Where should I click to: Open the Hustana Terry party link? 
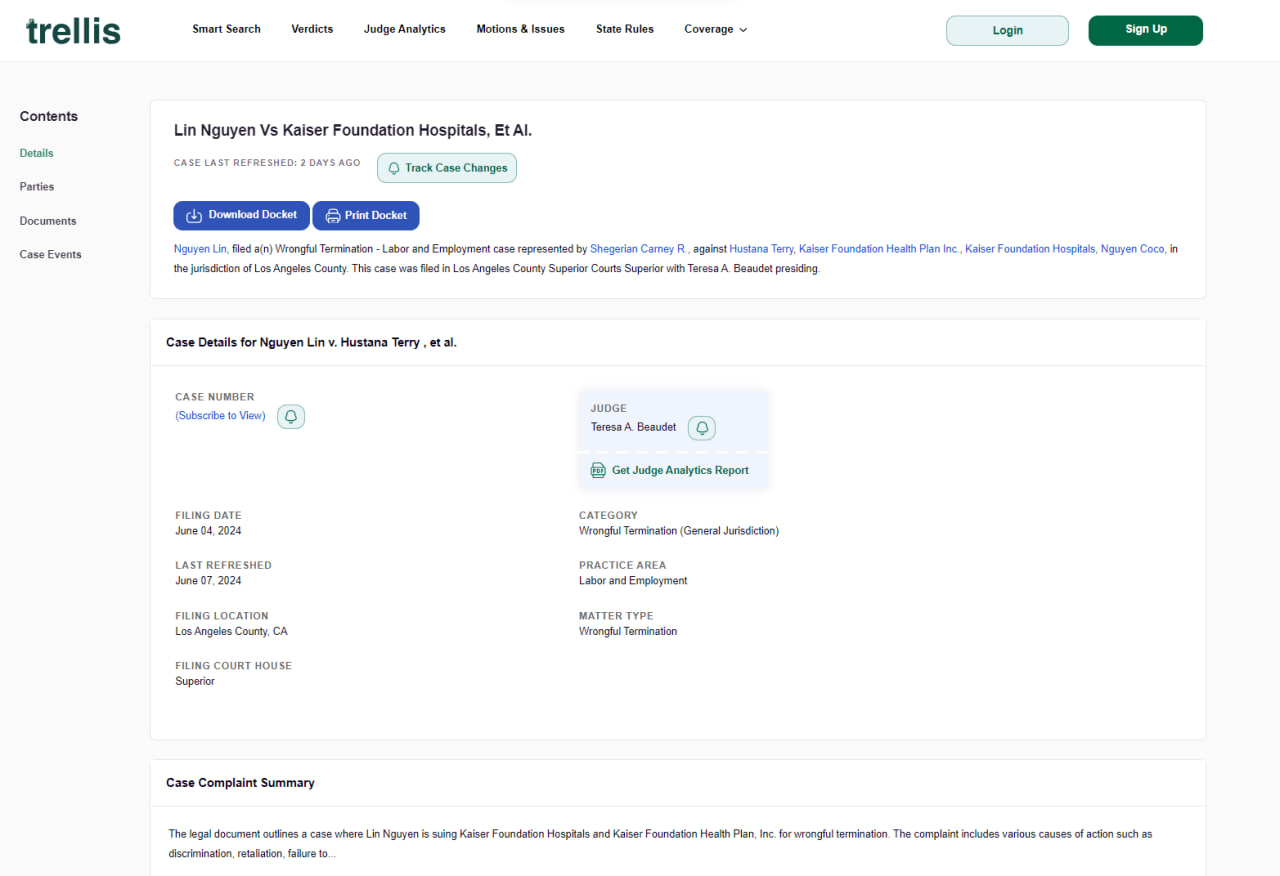coord(762,249)
